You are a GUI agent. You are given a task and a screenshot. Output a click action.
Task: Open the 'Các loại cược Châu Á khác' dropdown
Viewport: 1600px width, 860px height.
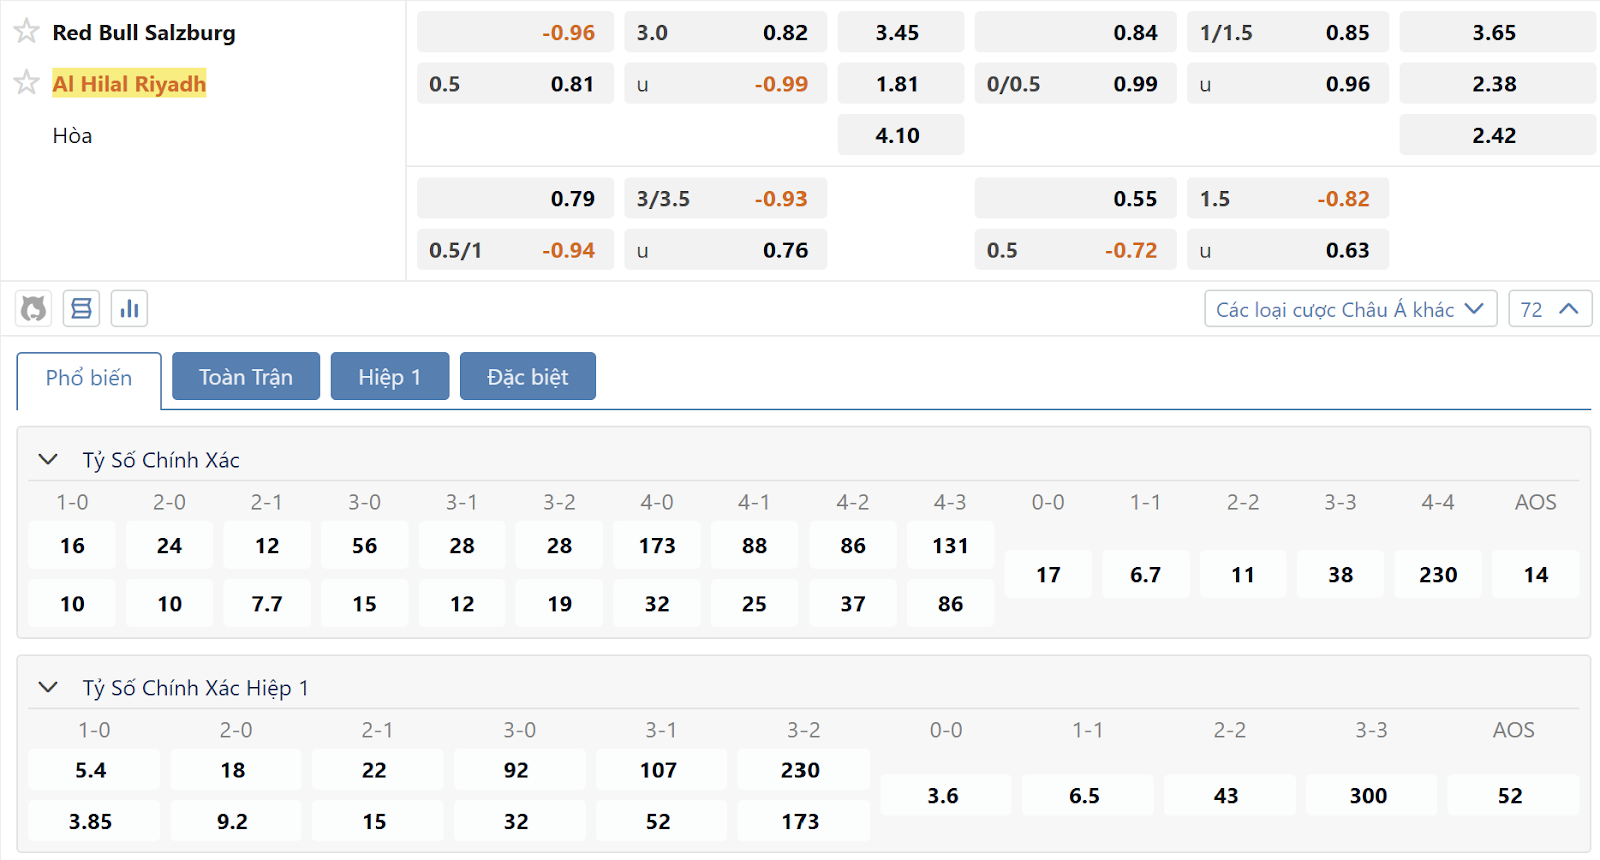1350,309
